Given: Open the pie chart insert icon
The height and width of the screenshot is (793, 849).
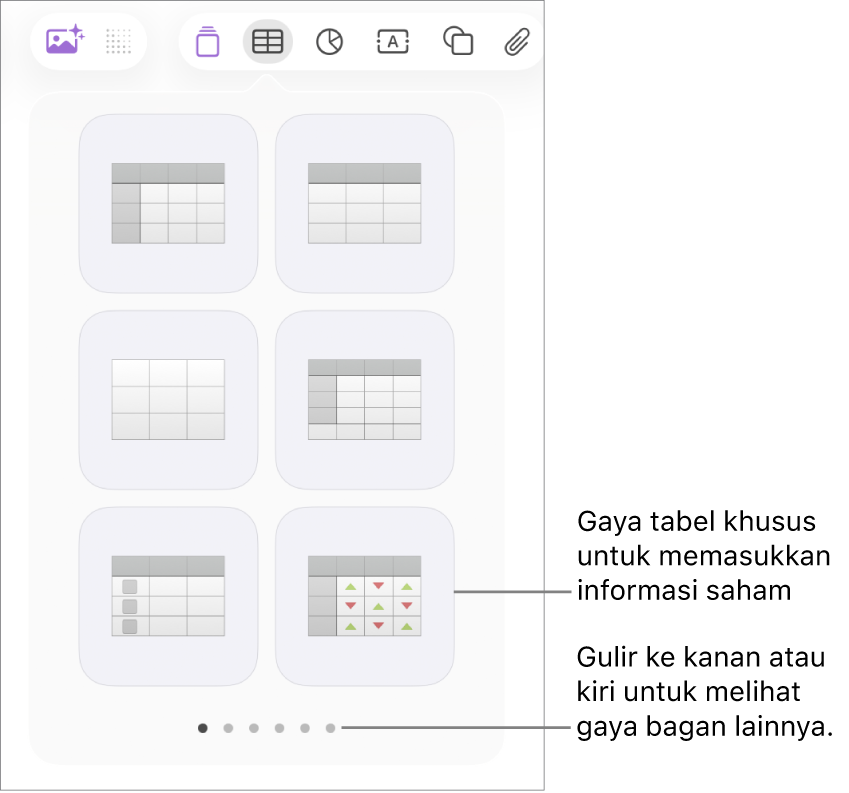Looking at the screenshot, I should click(329, 42).
